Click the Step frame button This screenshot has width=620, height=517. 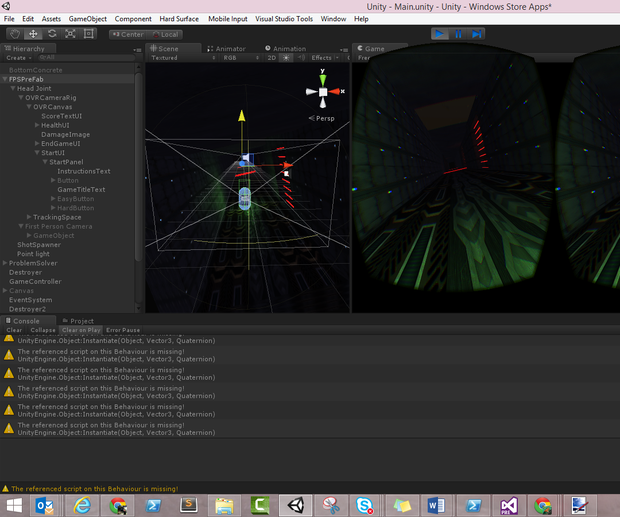click(476, 34)
